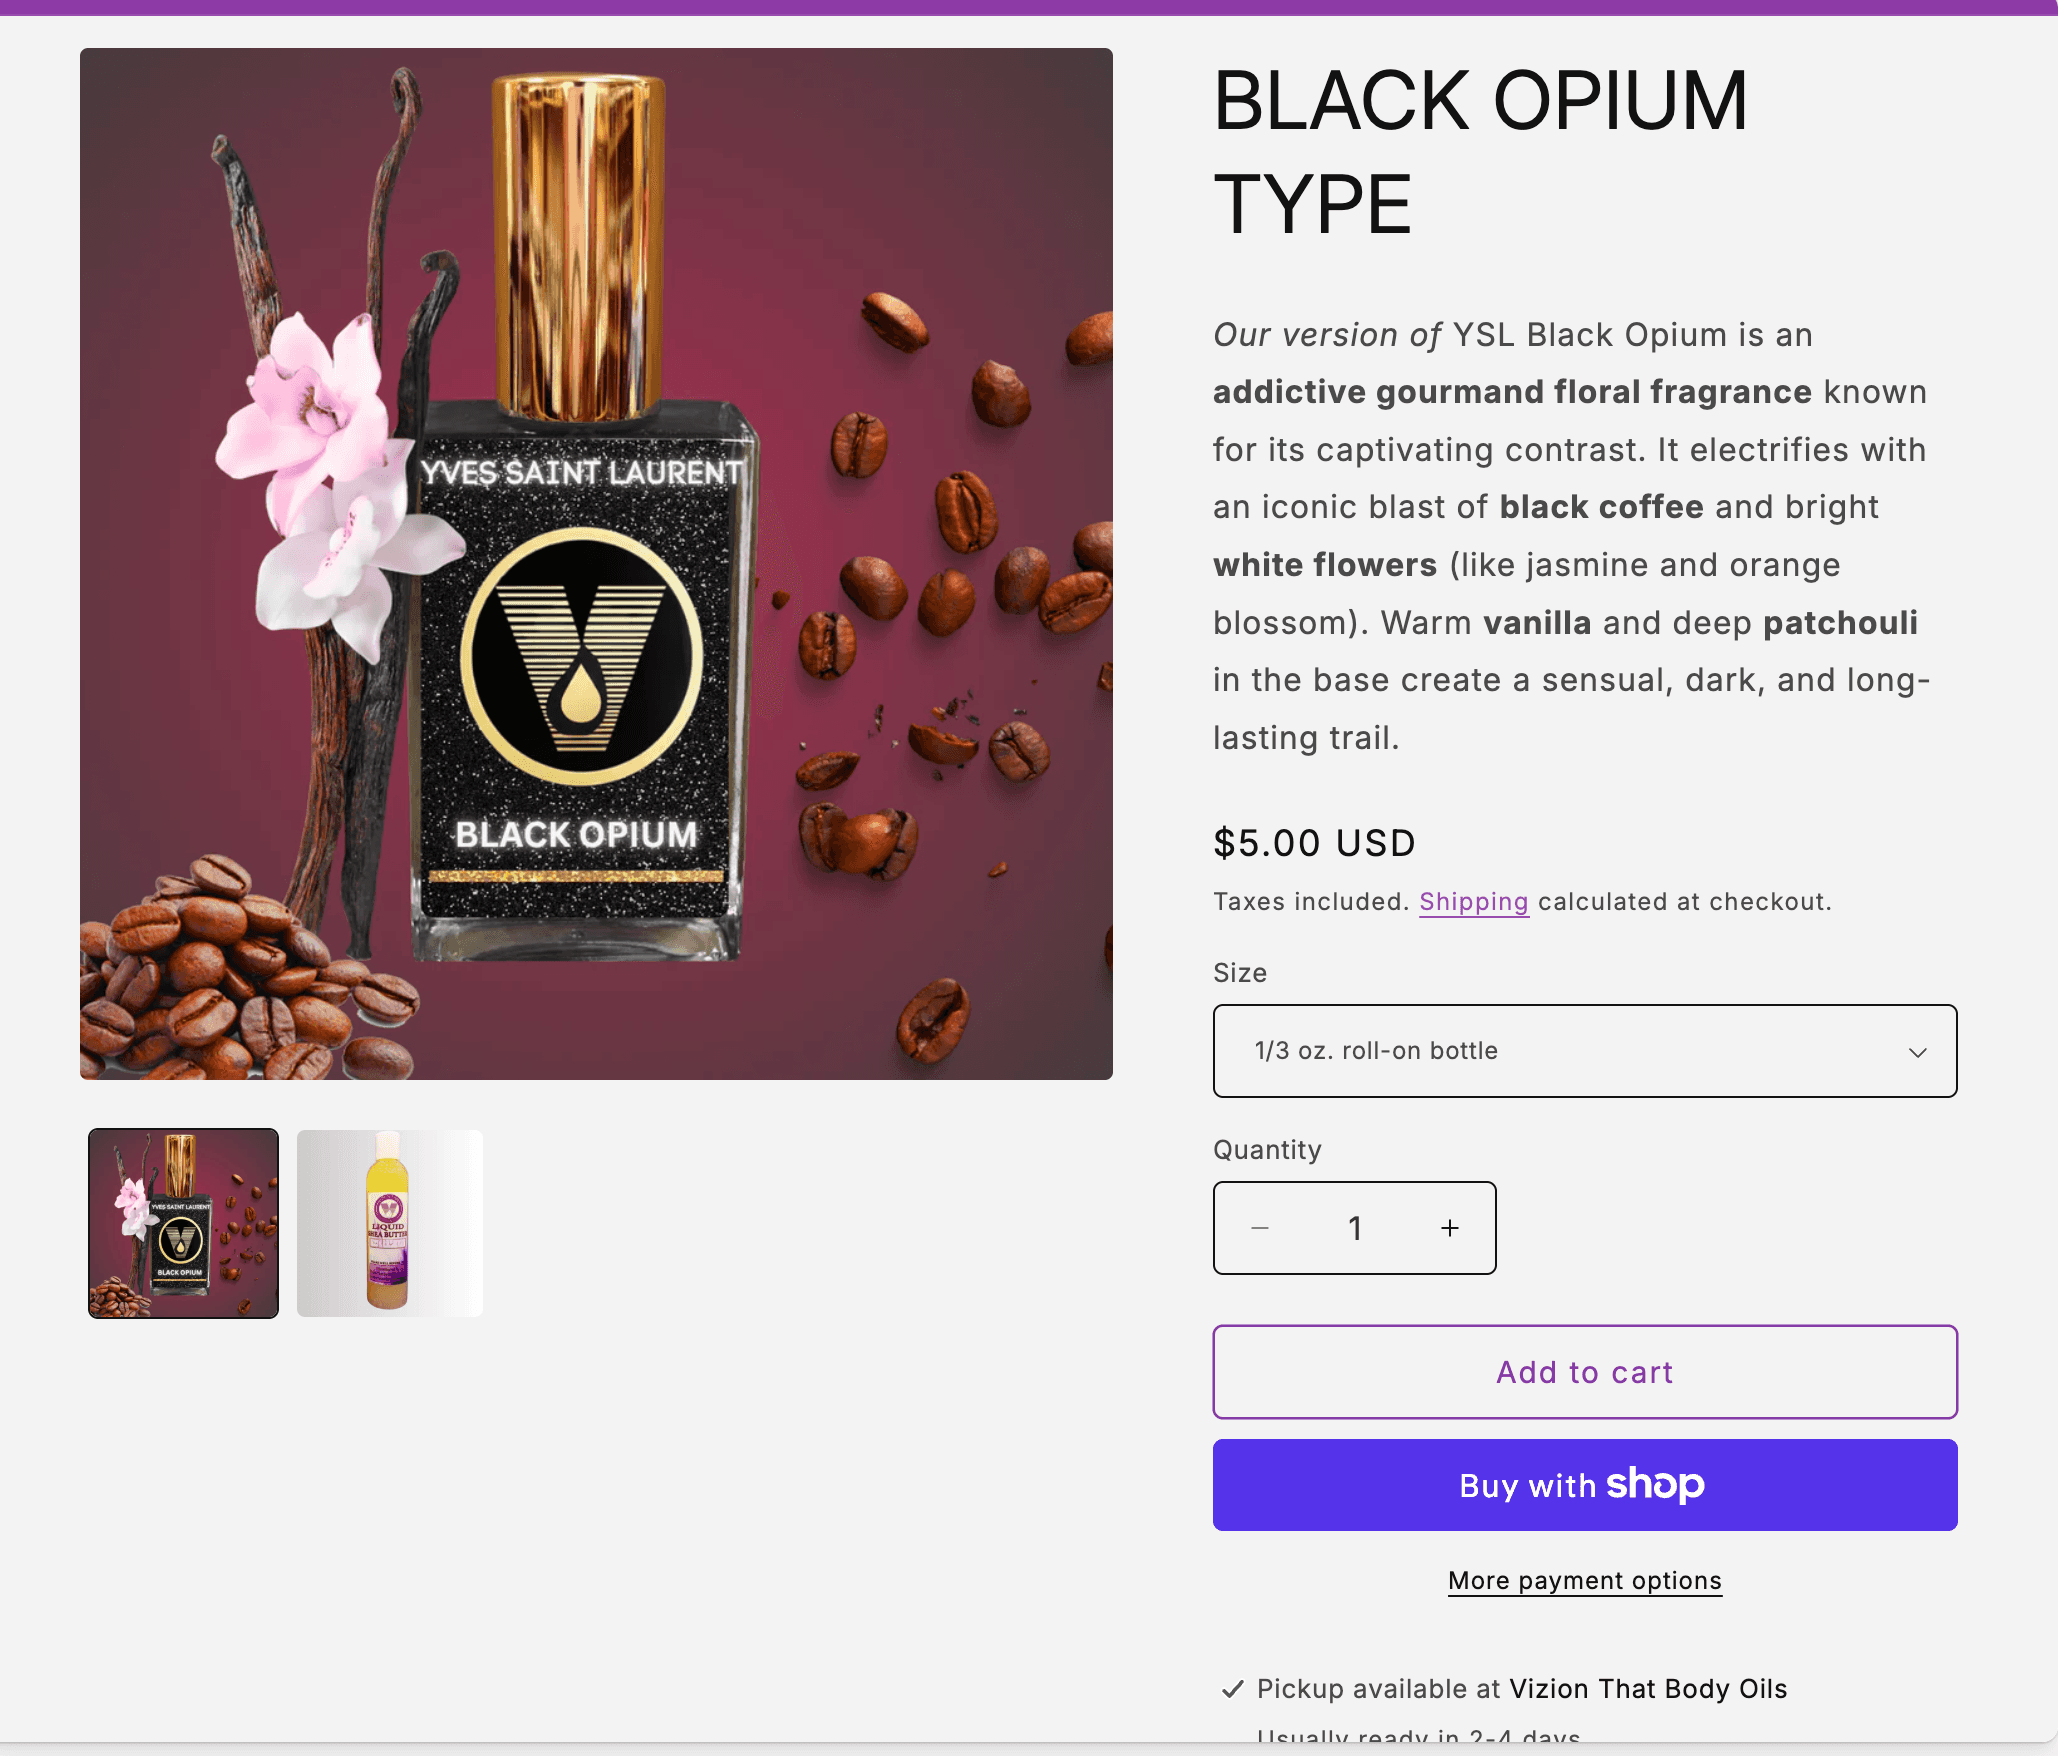
Task: Click the purple announcement bar at top
Action: 1029,7
